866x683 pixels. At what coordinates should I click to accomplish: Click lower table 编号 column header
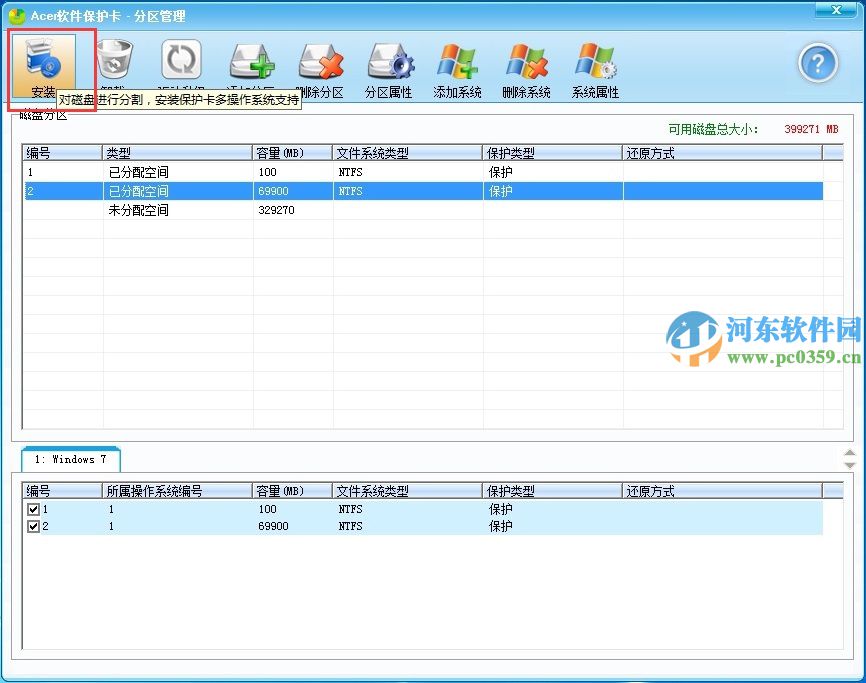point(62,491)
